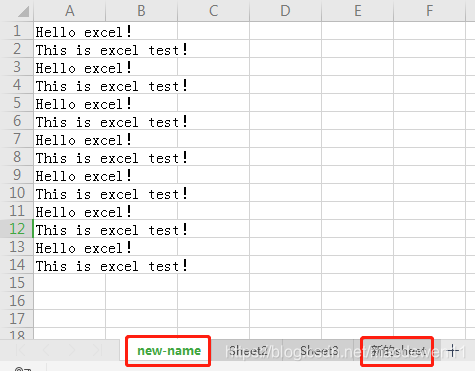The width and height of the screenshot is (475, 371).
Task: Click 'Hello excel!' in row 7
Action: click(83, 140)
